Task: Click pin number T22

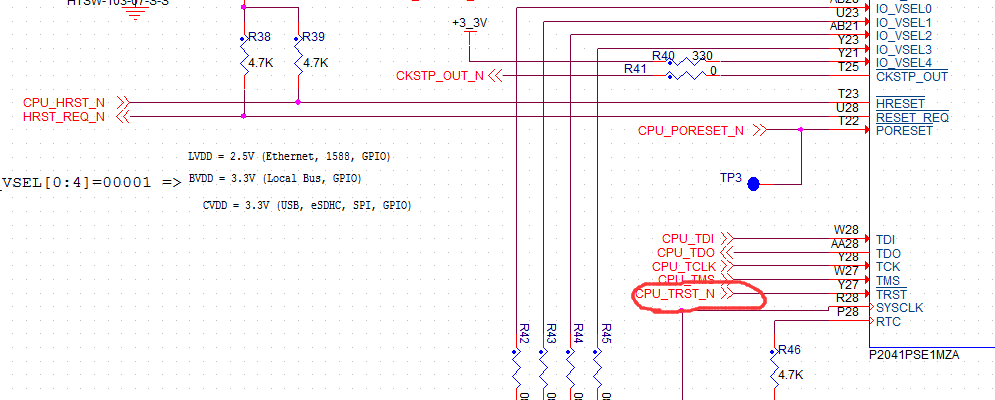Action: 848,121
